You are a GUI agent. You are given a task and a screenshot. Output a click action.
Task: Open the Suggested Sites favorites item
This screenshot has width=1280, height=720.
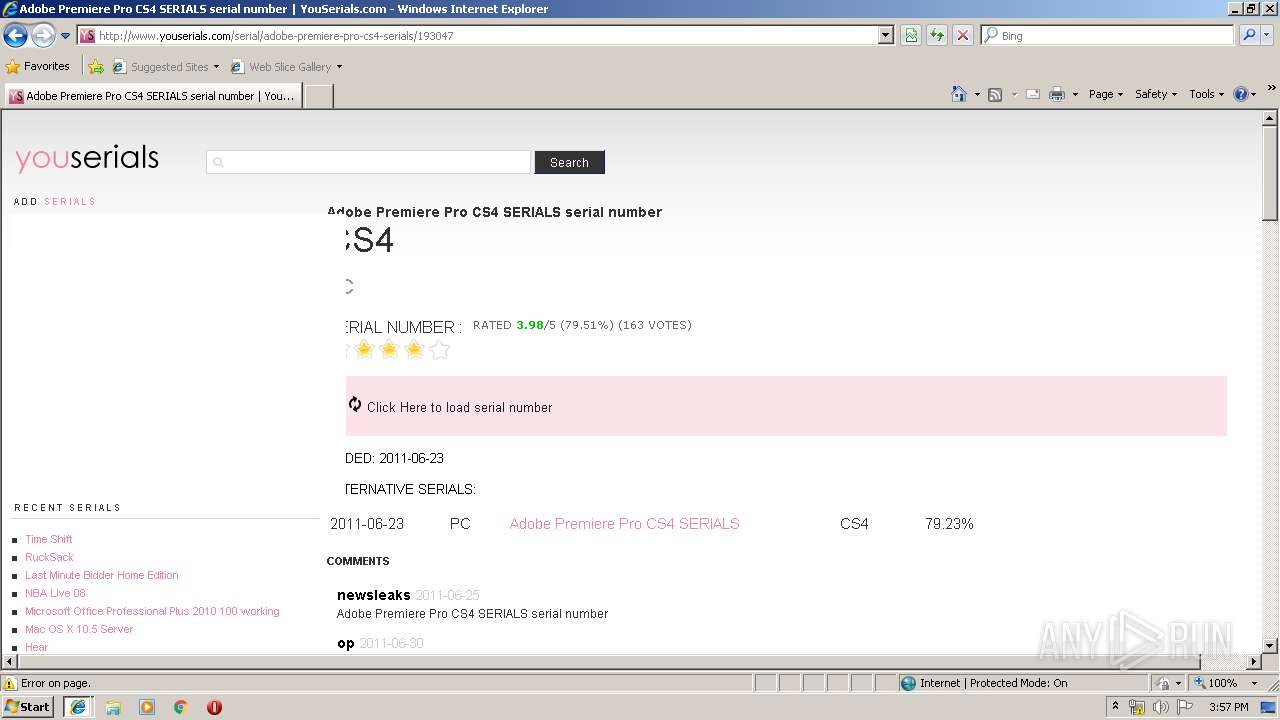click(165, 67)
